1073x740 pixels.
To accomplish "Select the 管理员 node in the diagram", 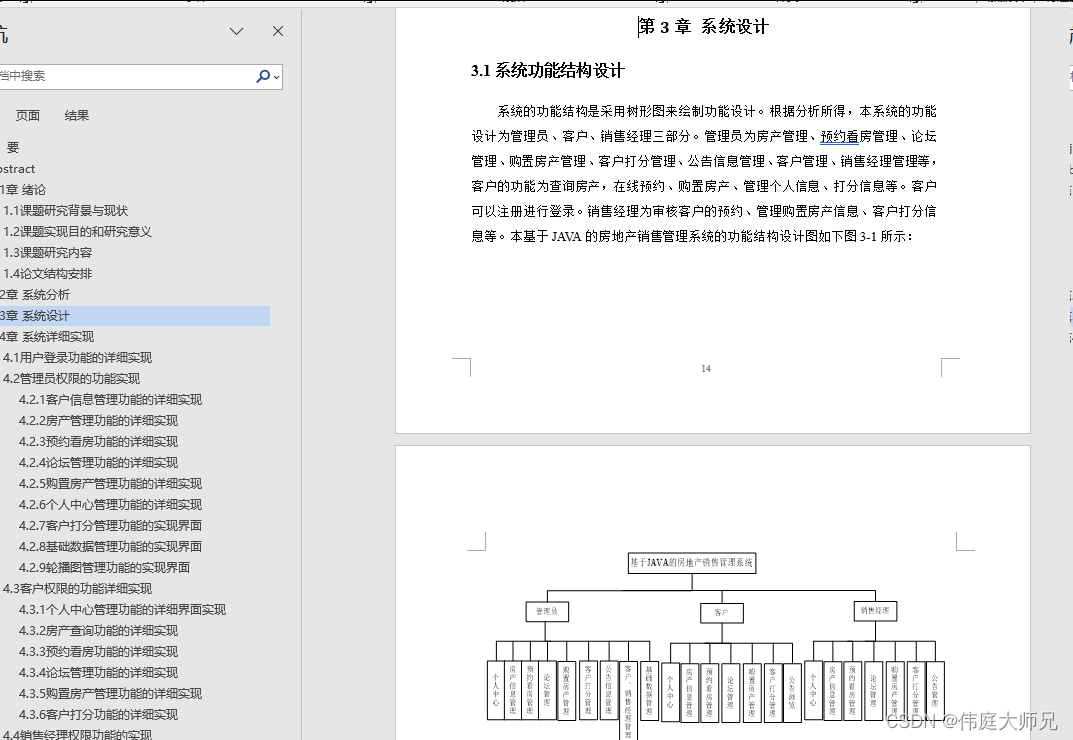I will 547,611.
